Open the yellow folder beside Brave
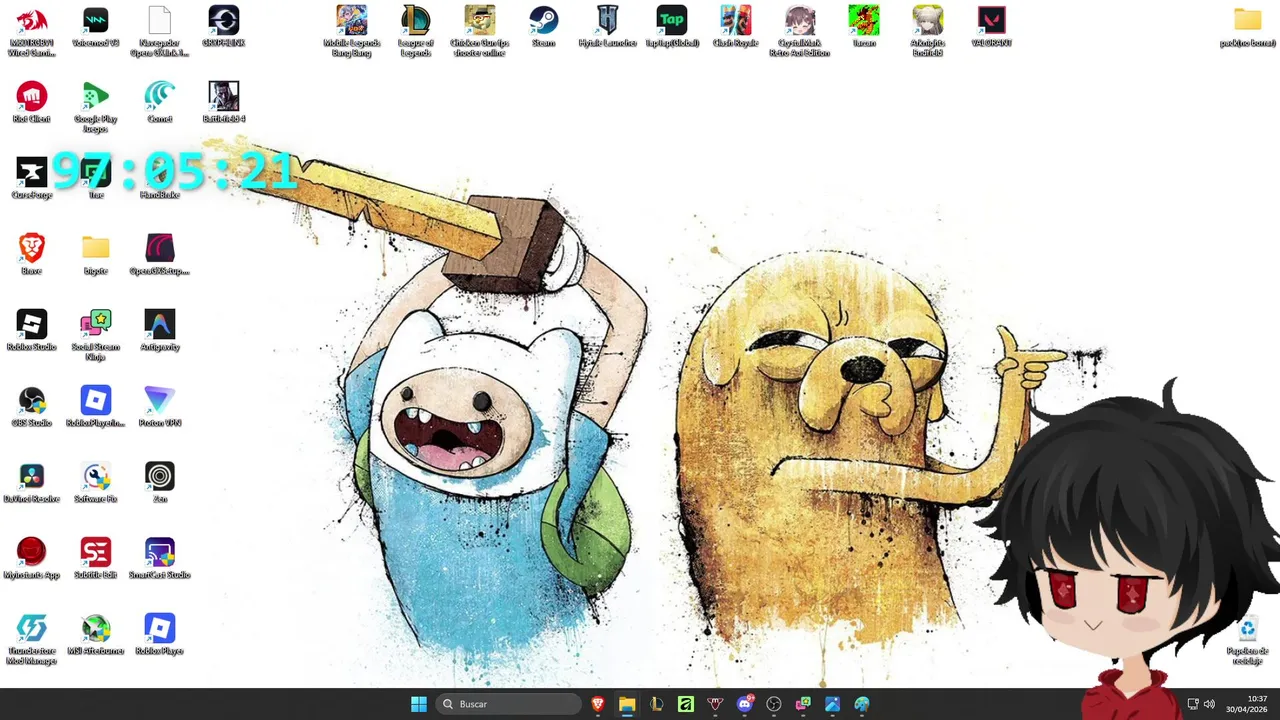This screenshot has width=1280, height=720. click(95, 256)
